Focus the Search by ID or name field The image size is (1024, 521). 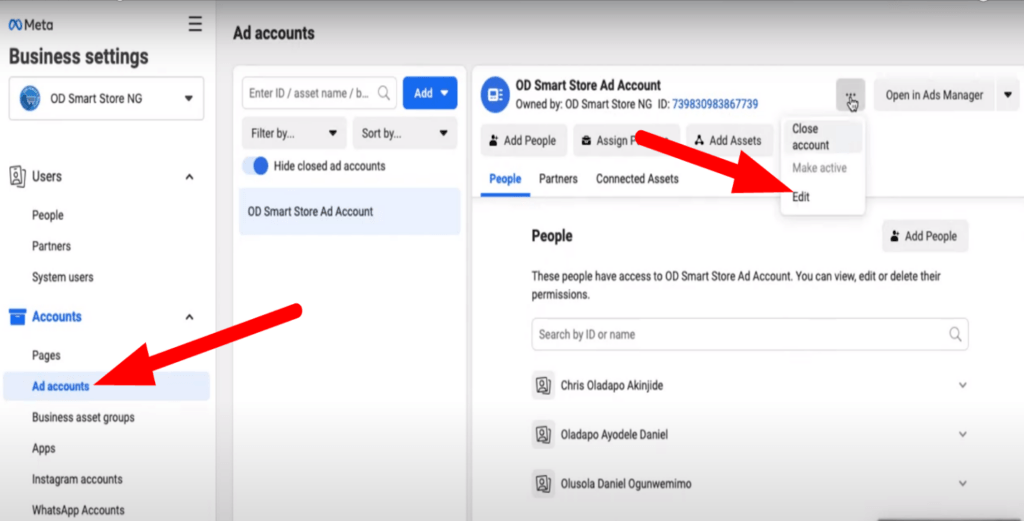pos(750,334)
